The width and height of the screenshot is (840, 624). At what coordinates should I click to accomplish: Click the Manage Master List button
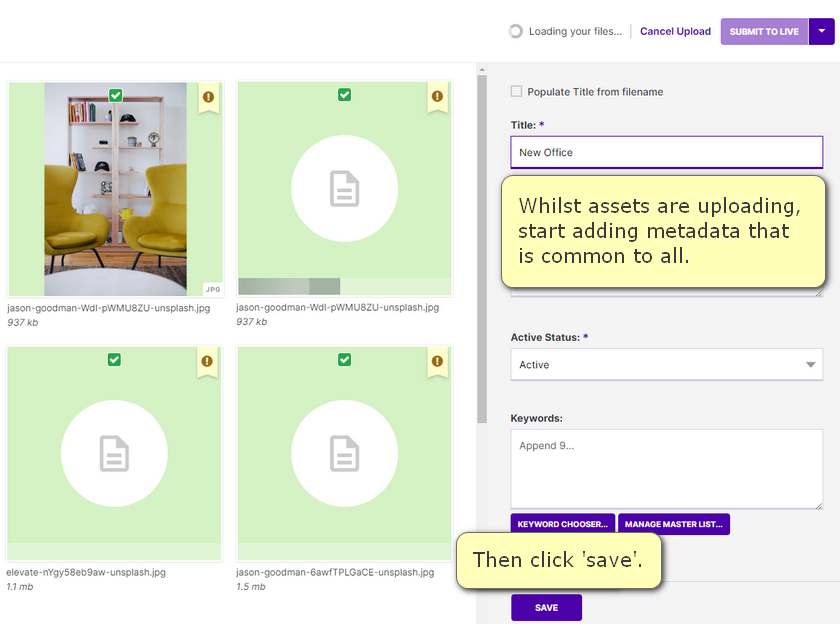click(673, 524)
